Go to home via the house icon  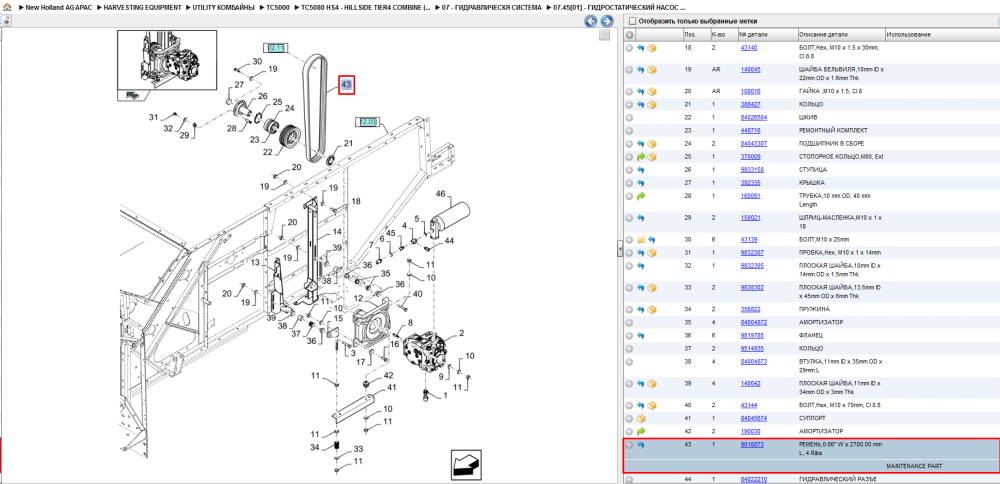(x=7, y=7)
